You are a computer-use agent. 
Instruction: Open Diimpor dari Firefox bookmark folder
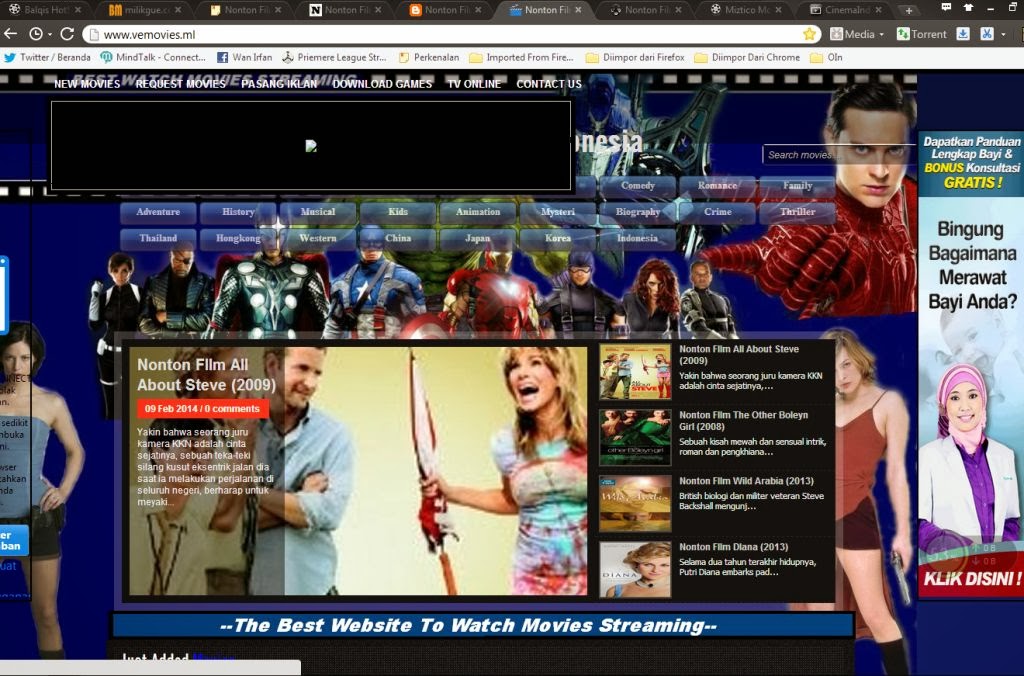tap(635, 57)
